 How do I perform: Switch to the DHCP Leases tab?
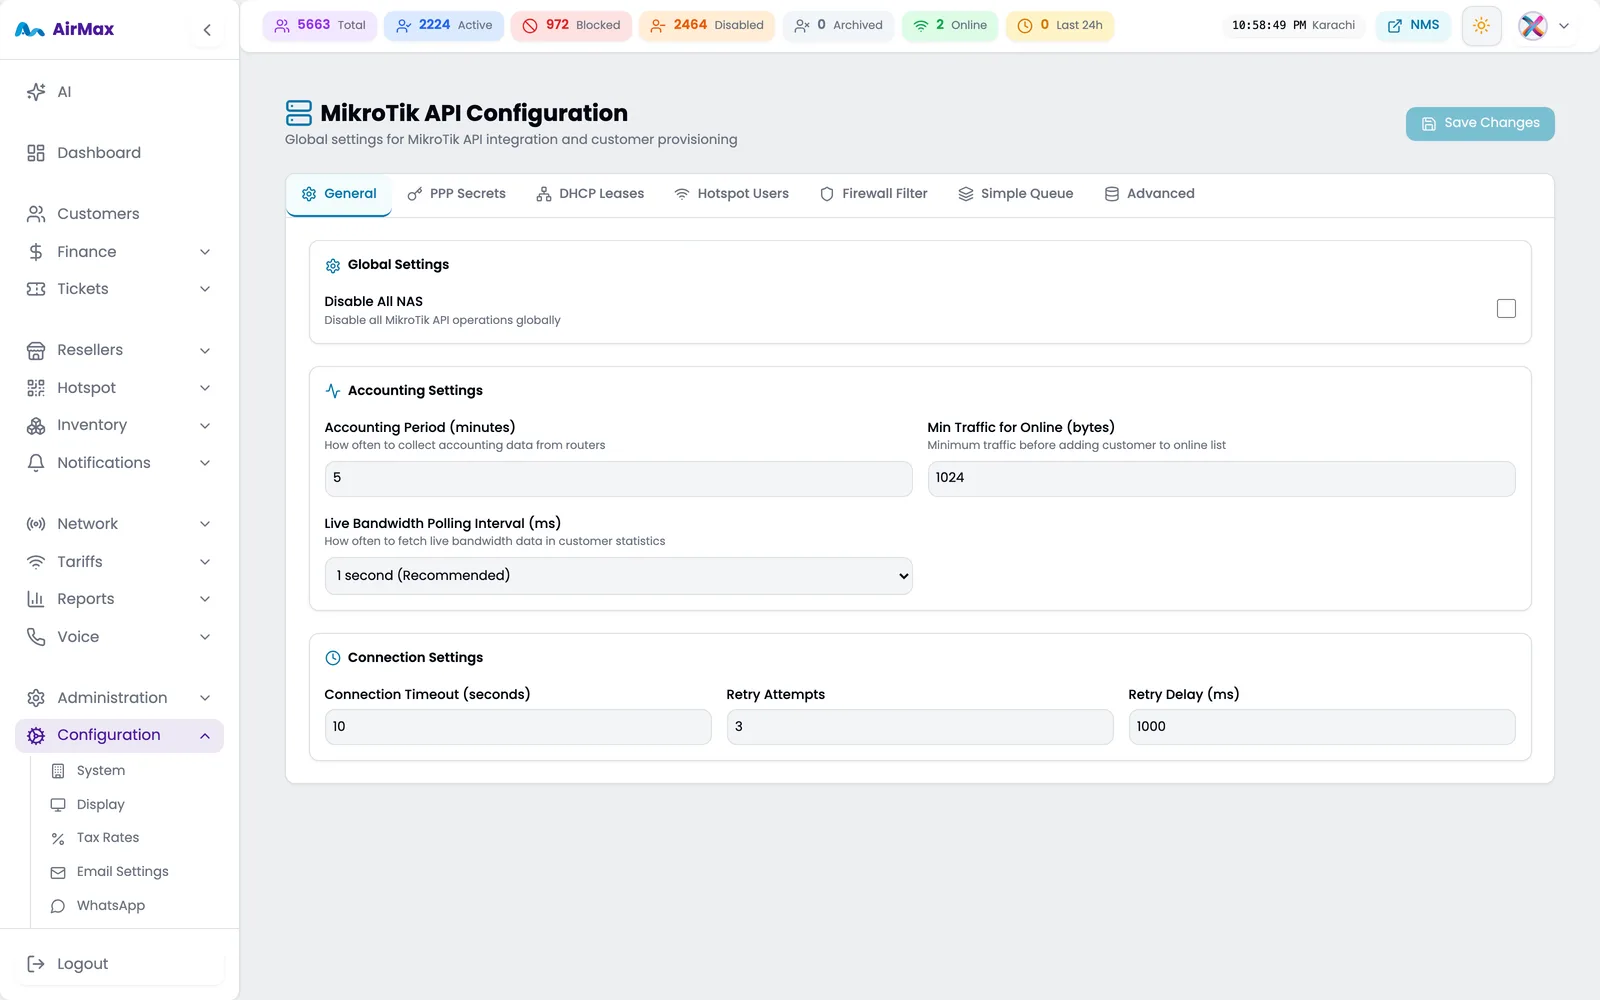590,194
